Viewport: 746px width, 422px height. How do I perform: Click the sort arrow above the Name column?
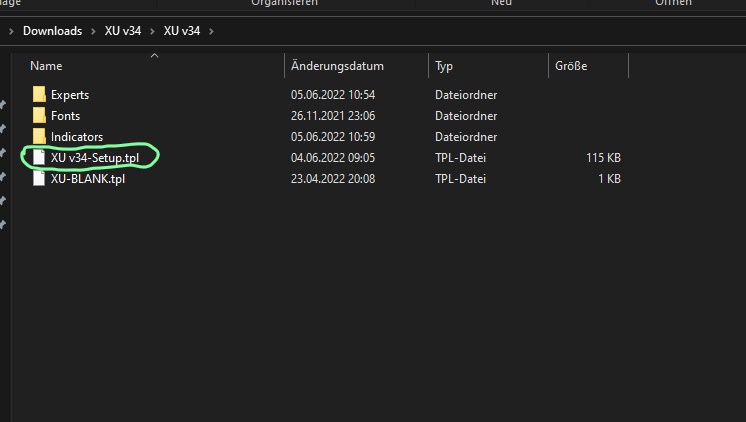154,56
